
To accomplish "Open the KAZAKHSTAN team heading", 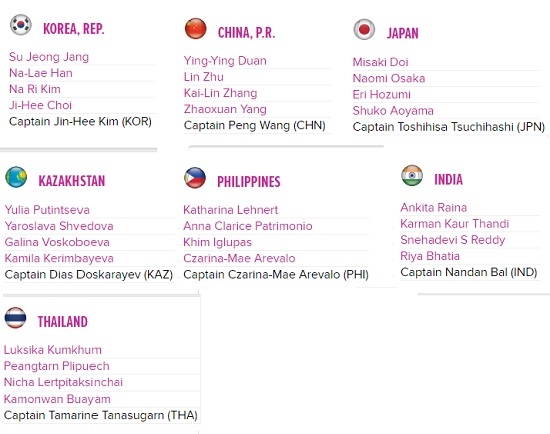I will pos(72,181).
